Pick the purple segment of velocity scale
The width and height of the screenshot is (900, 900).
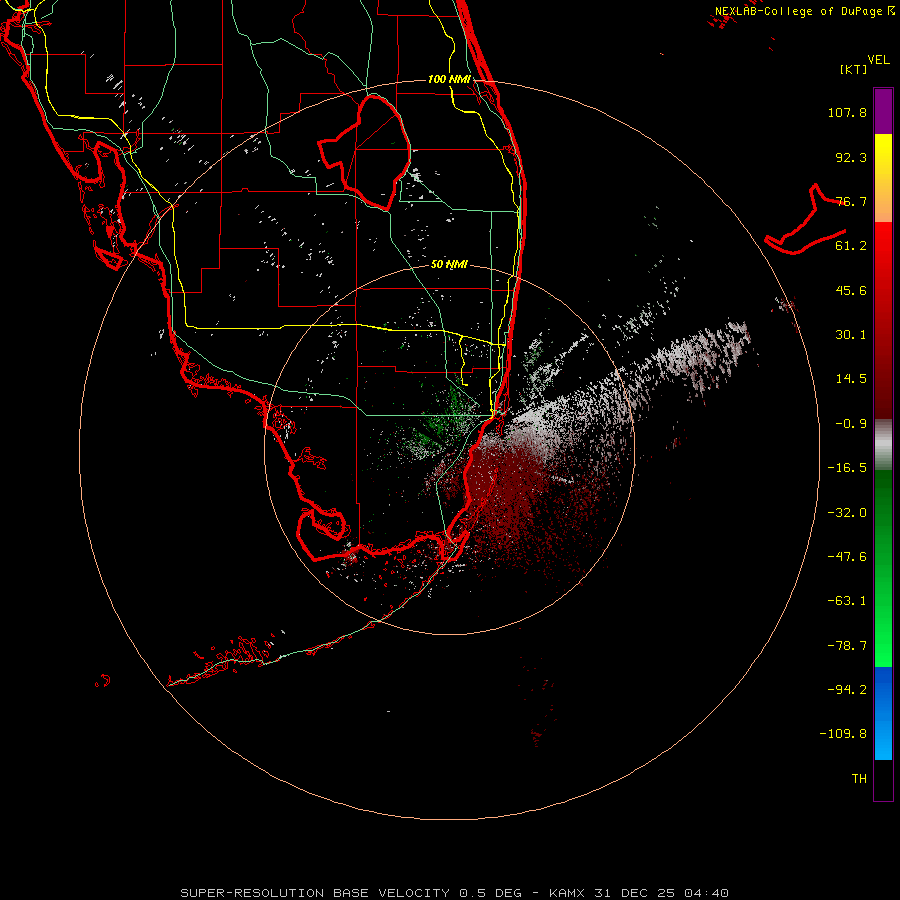[883, 111]
